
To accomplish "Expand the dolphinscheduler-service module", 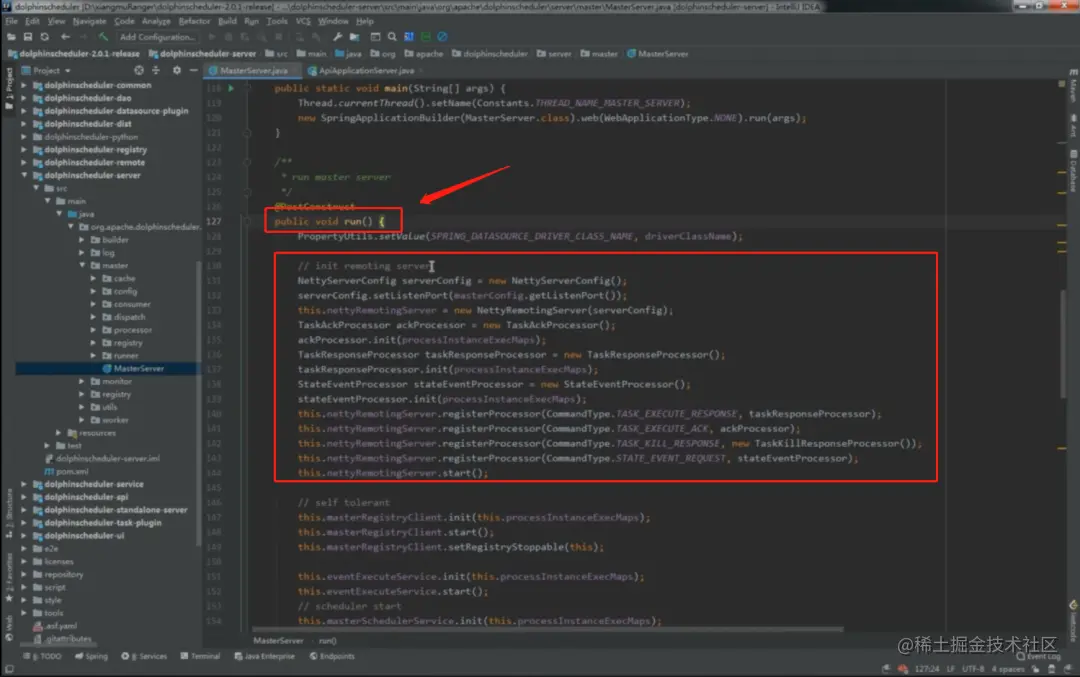I will point(24,484).
